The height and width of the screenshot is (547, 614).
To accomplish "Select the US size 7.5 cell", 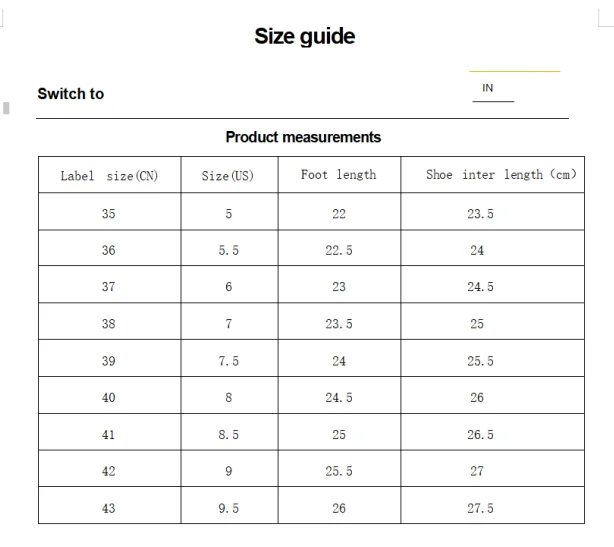I will tap(229, 359).
